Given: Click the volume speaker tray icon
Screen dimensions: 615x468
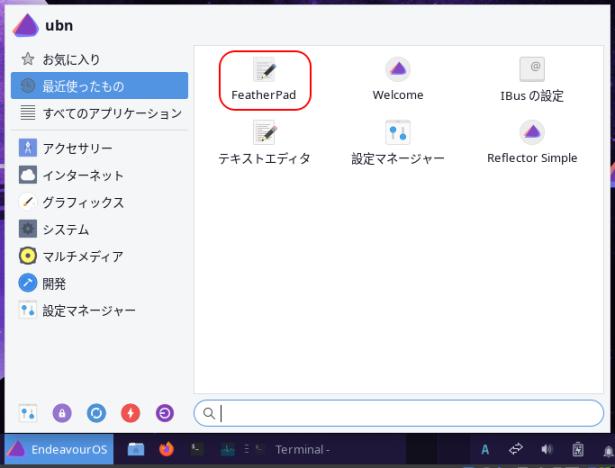Looking at the screenshot, I should (547, 449).
